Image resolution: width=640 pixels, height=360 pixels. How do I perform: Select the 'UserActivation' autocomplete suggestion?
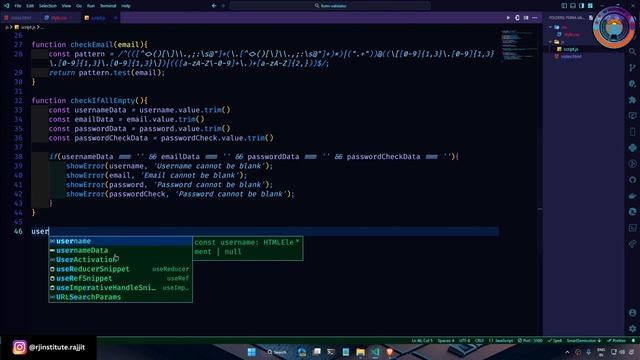(120, 260)
